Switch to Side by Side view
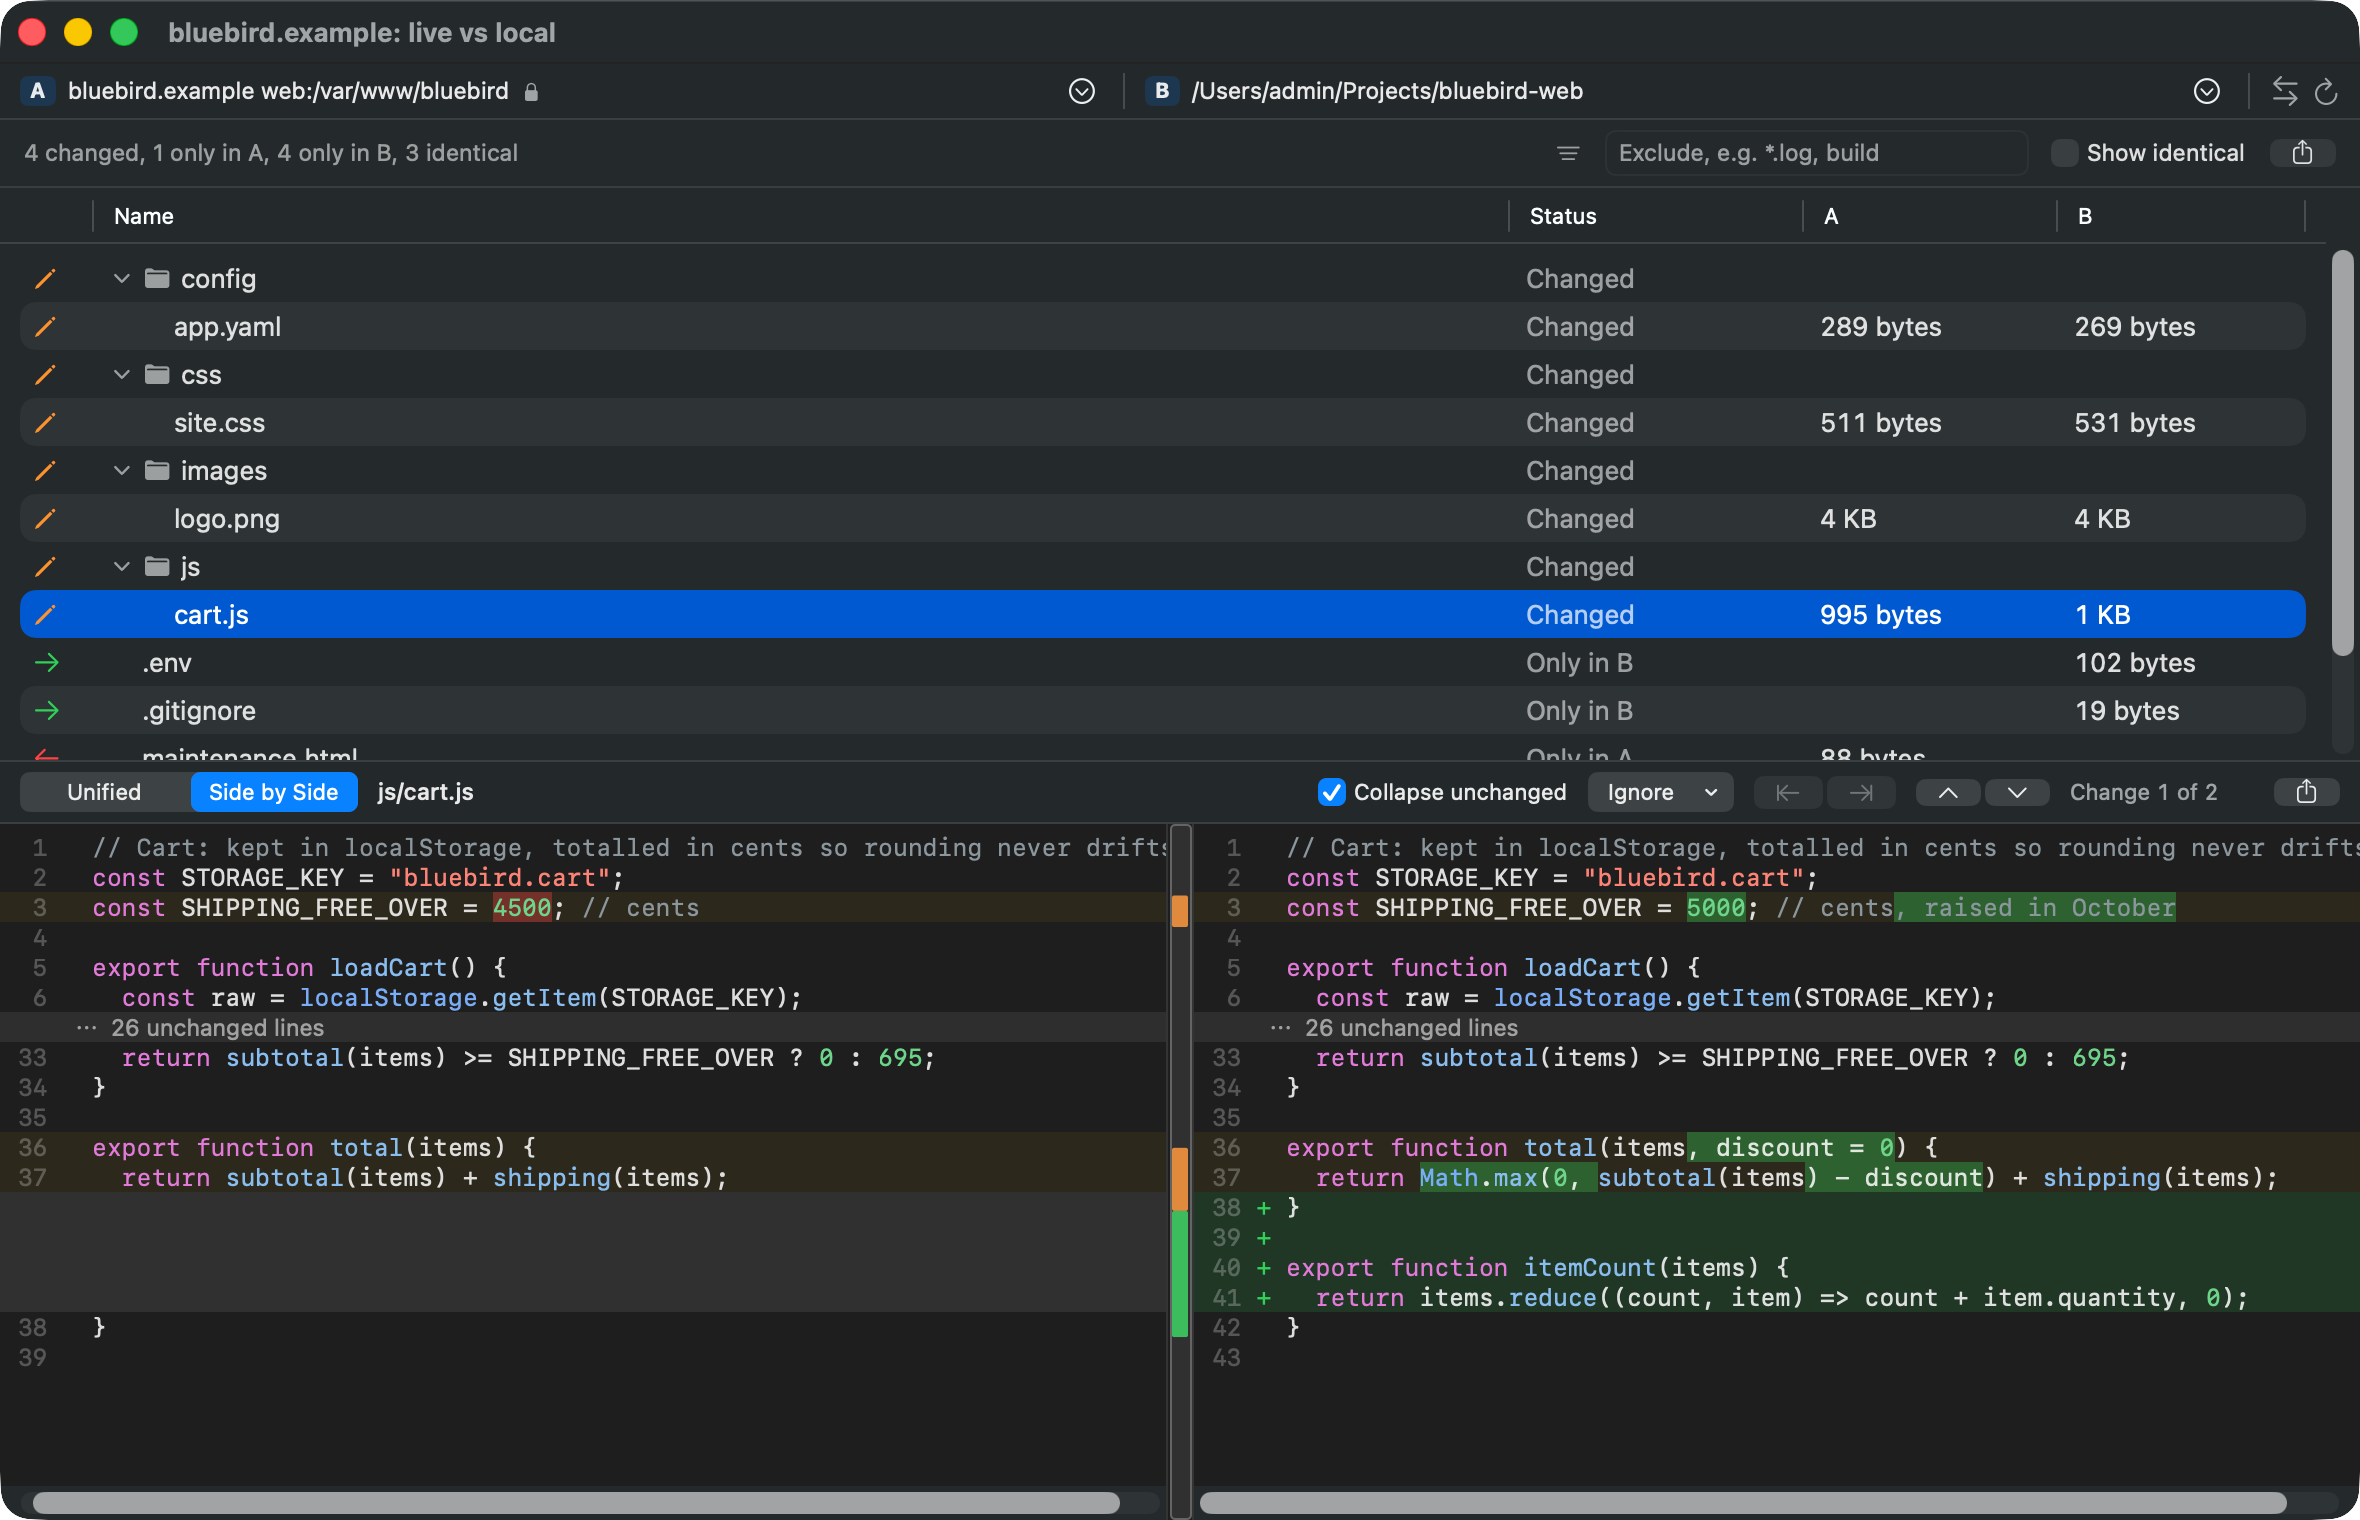 pyautogui.click(x=273, y=792)
